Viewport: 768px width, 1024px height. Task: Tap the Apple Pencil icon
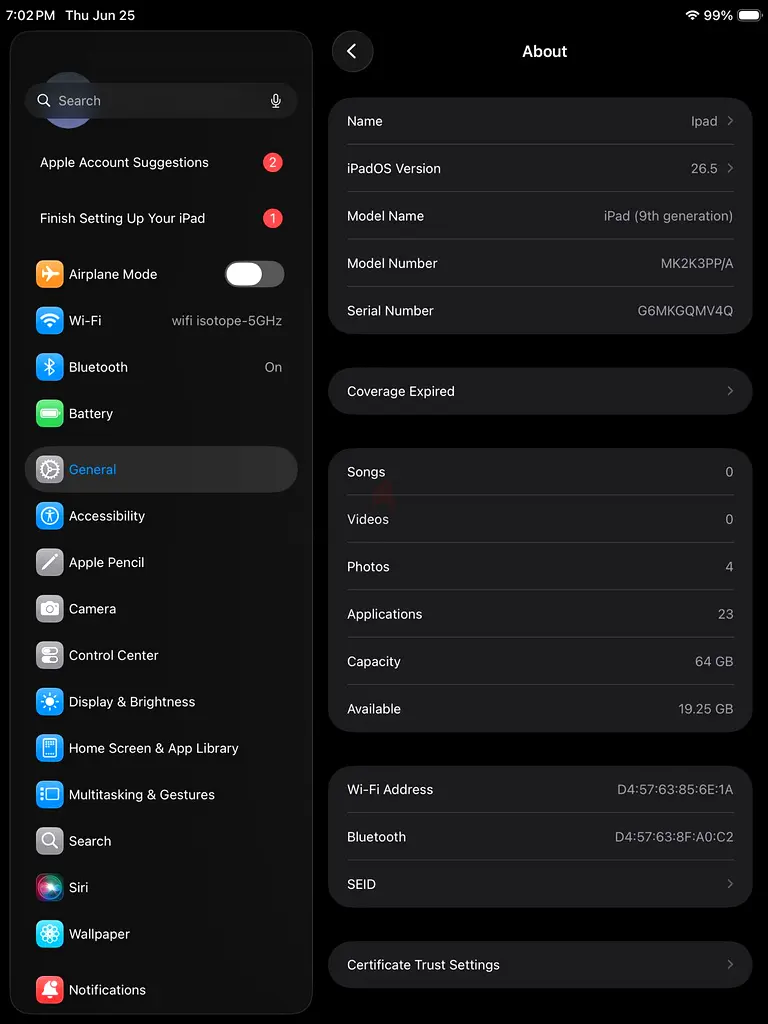pyautogui.click(x=50, y=562)
